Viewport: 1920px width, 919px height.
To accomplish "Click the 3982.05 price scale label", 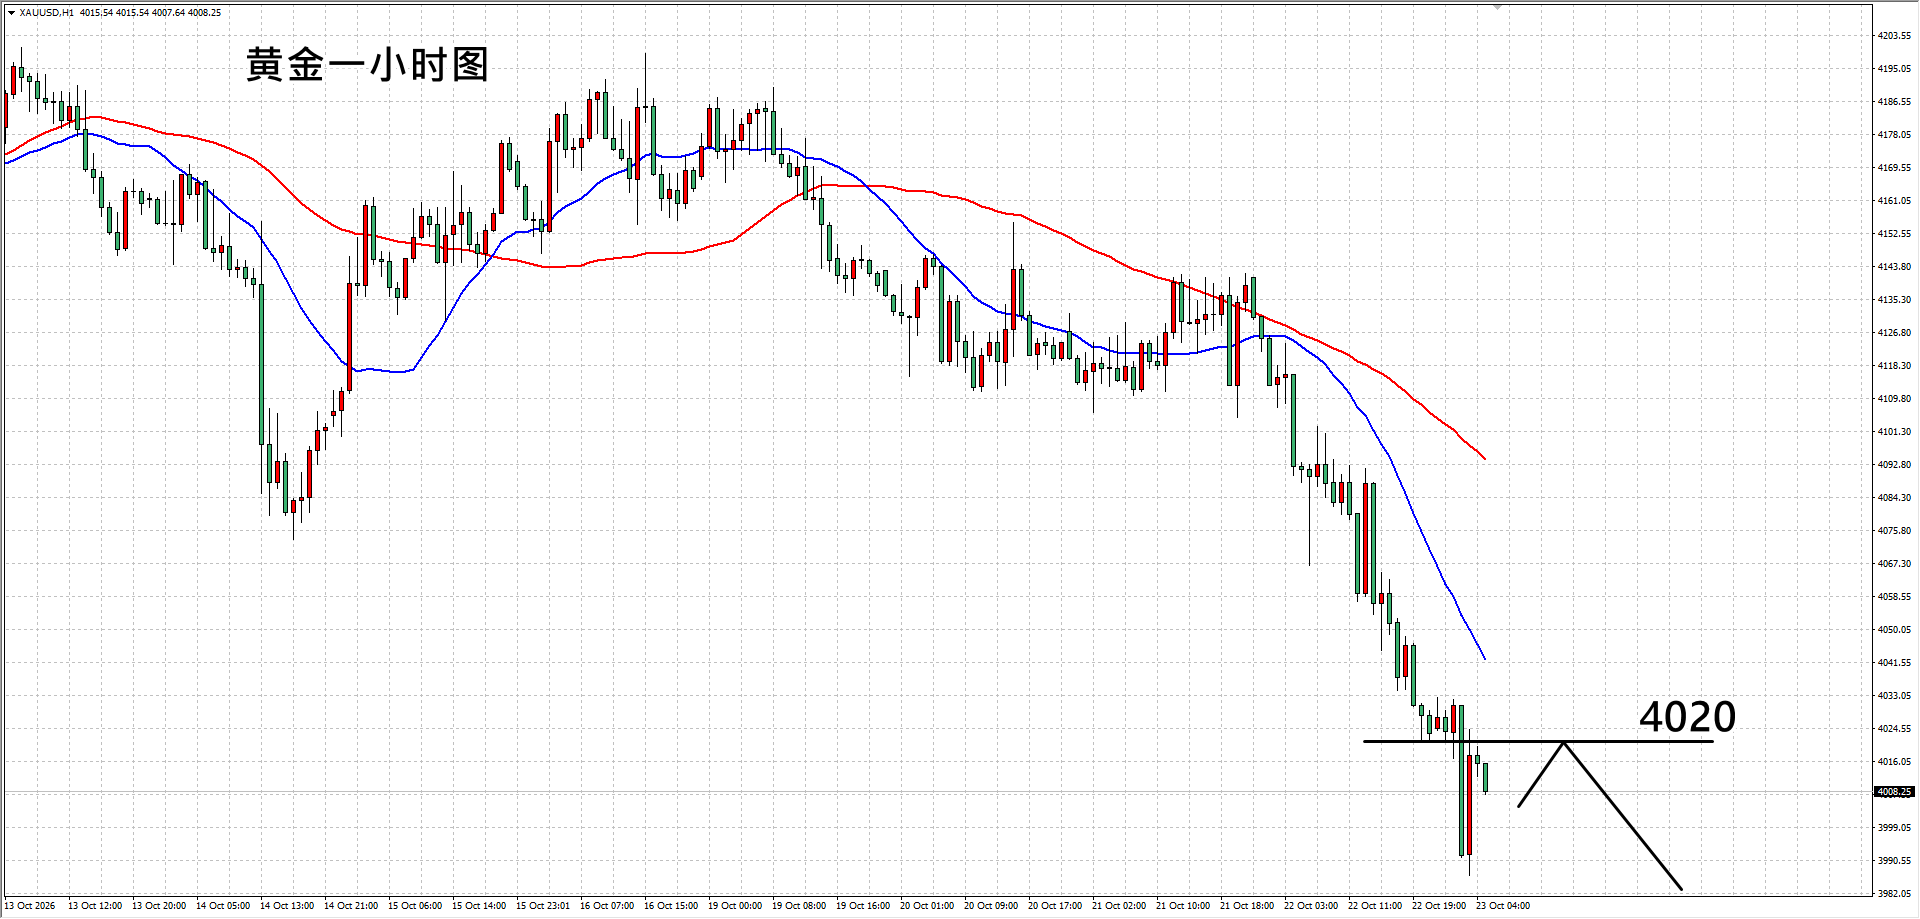I will point(1894,894).
